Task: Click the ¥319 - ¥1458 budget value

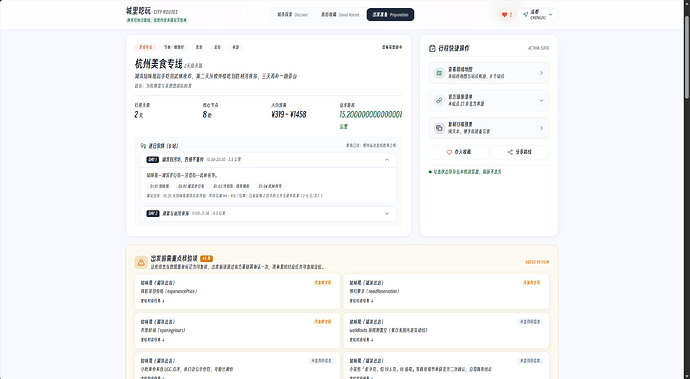Action: [x=289, y=114]
